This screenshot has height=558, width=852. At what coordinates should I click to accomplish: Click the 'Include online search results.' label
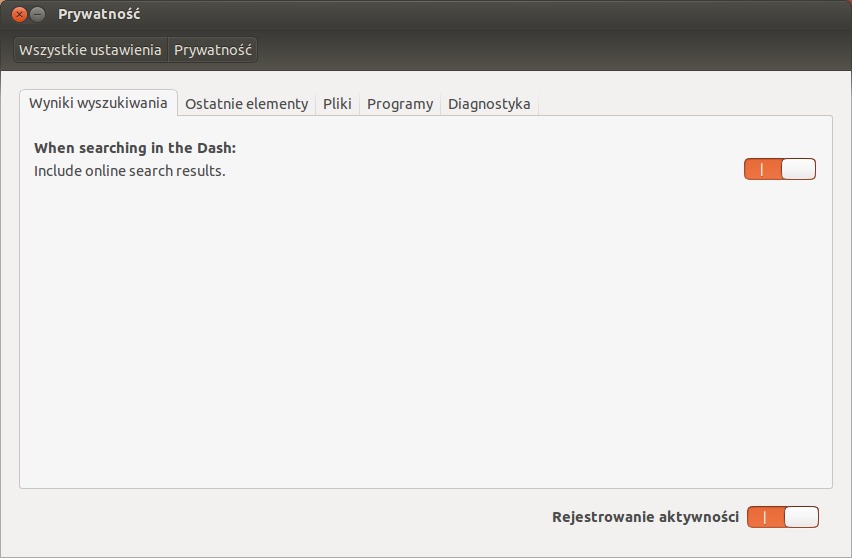pyautogui.click(x=129, y=171)
